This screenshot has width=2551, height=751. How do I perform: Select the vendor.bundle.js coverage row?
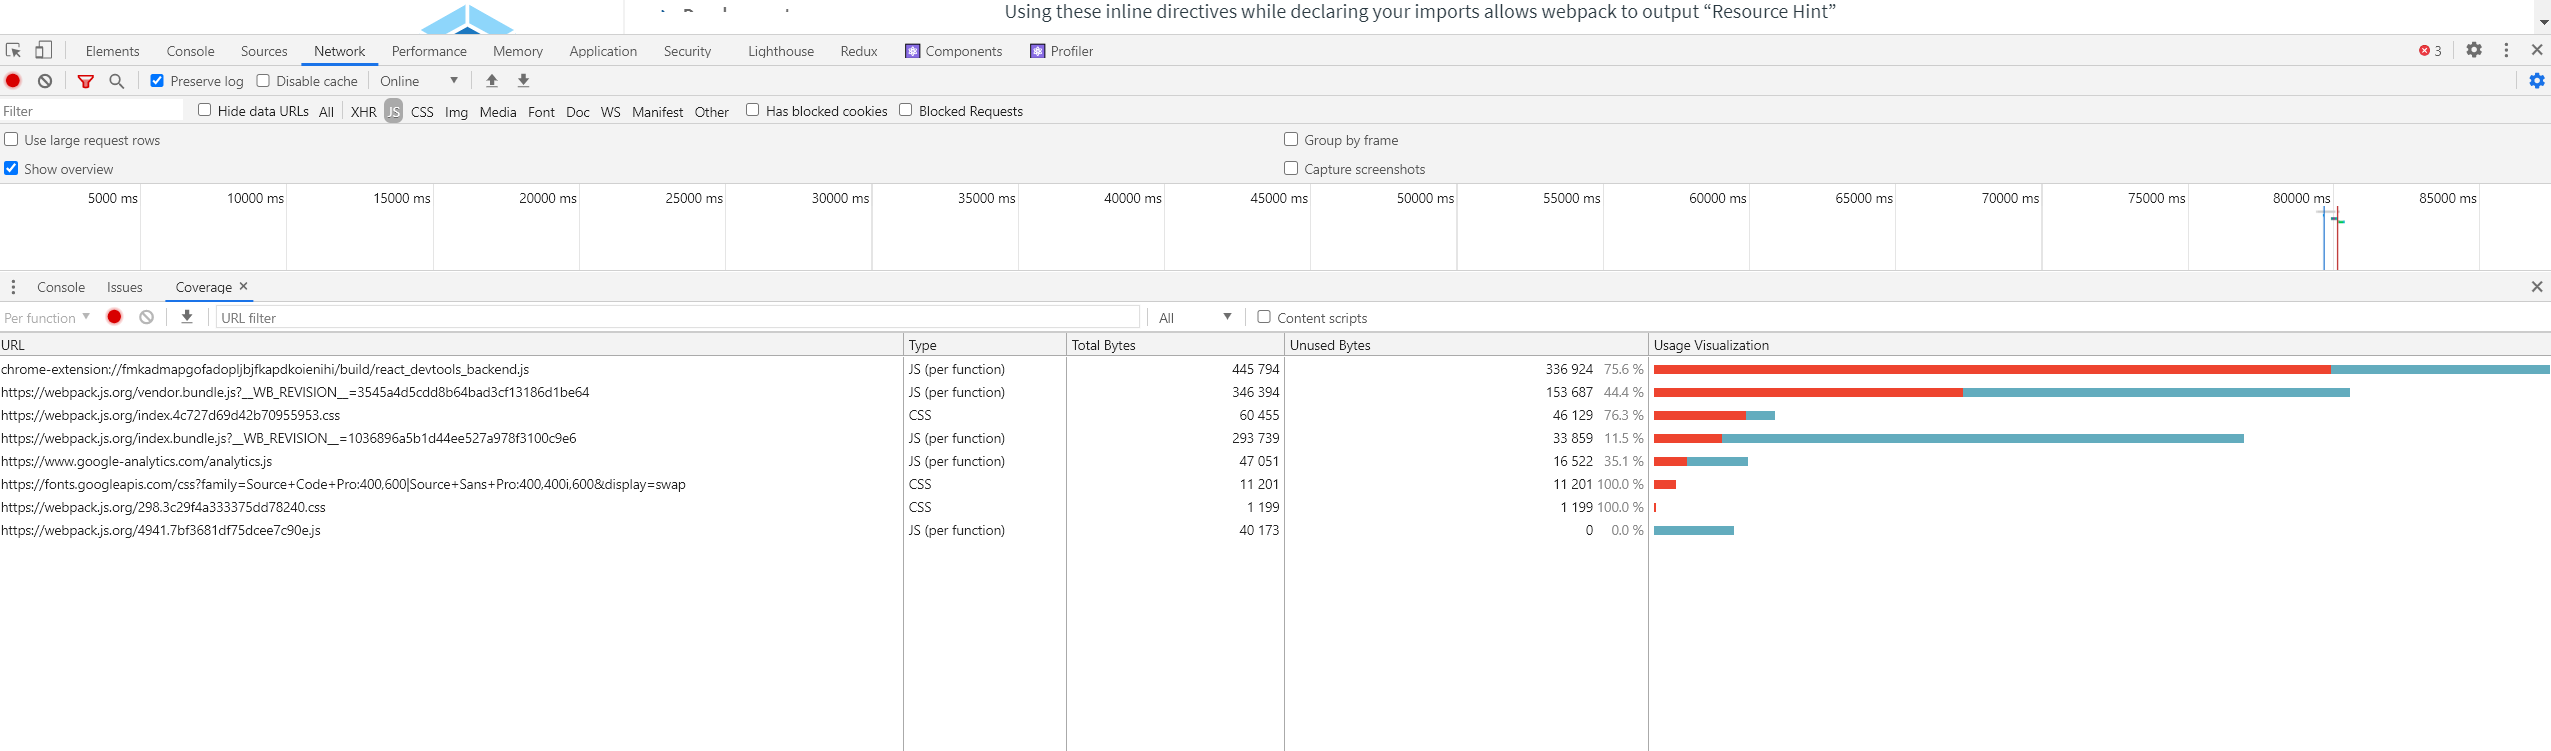tap(295, 392)
